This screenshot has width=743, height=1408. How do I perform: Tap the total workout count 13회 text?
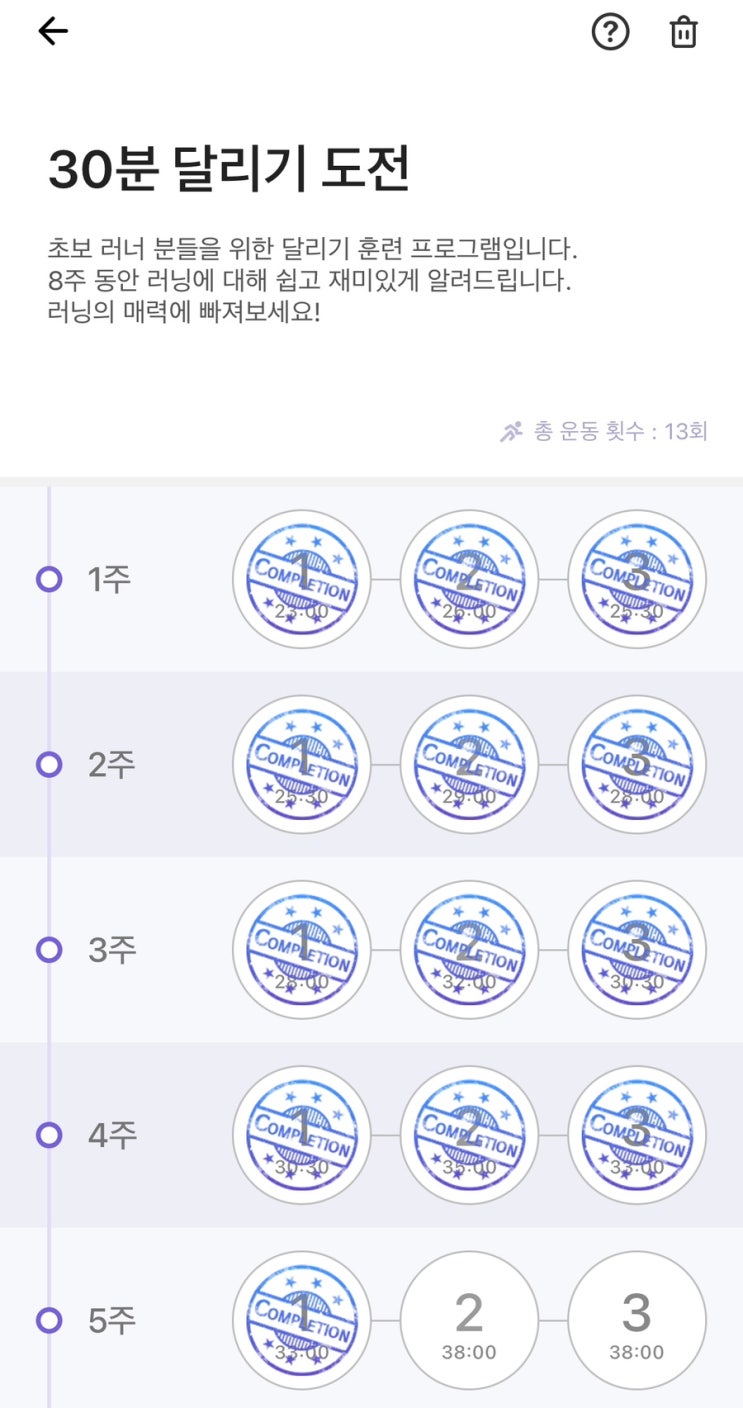[621, 432]
